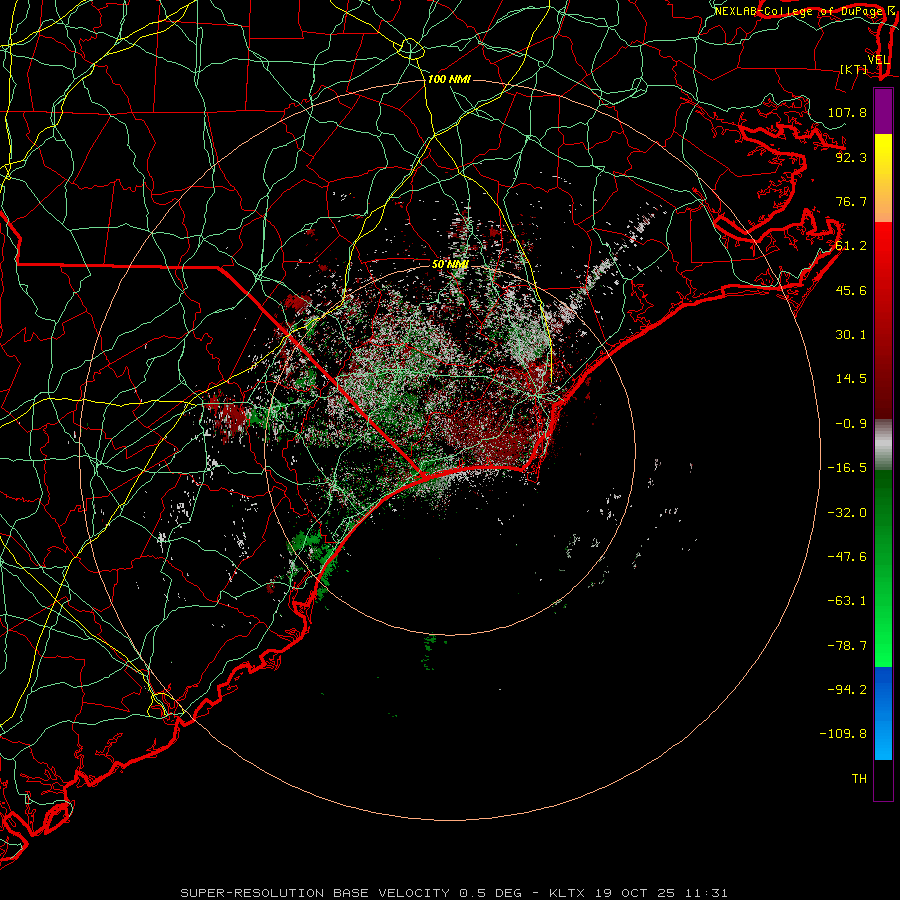Click the -32.0 legend value
The image size is (900, 900).
847,513
